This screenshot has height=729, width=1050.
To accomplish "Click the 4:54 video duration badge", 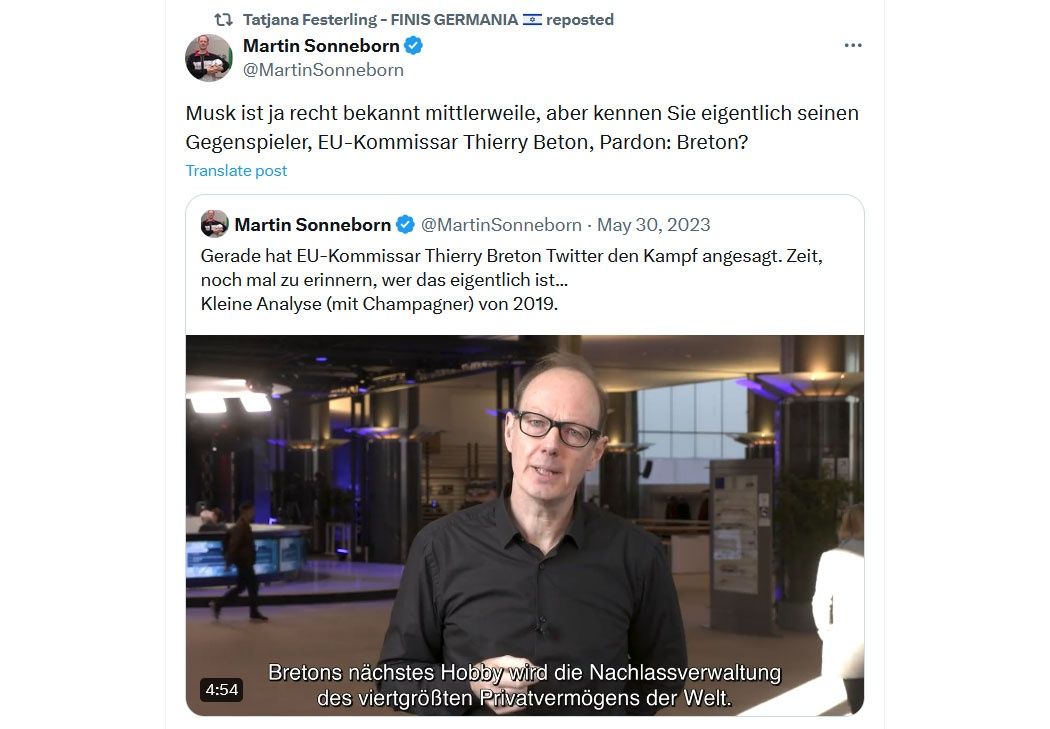I will pyautogui.click(x=222, y=690).
